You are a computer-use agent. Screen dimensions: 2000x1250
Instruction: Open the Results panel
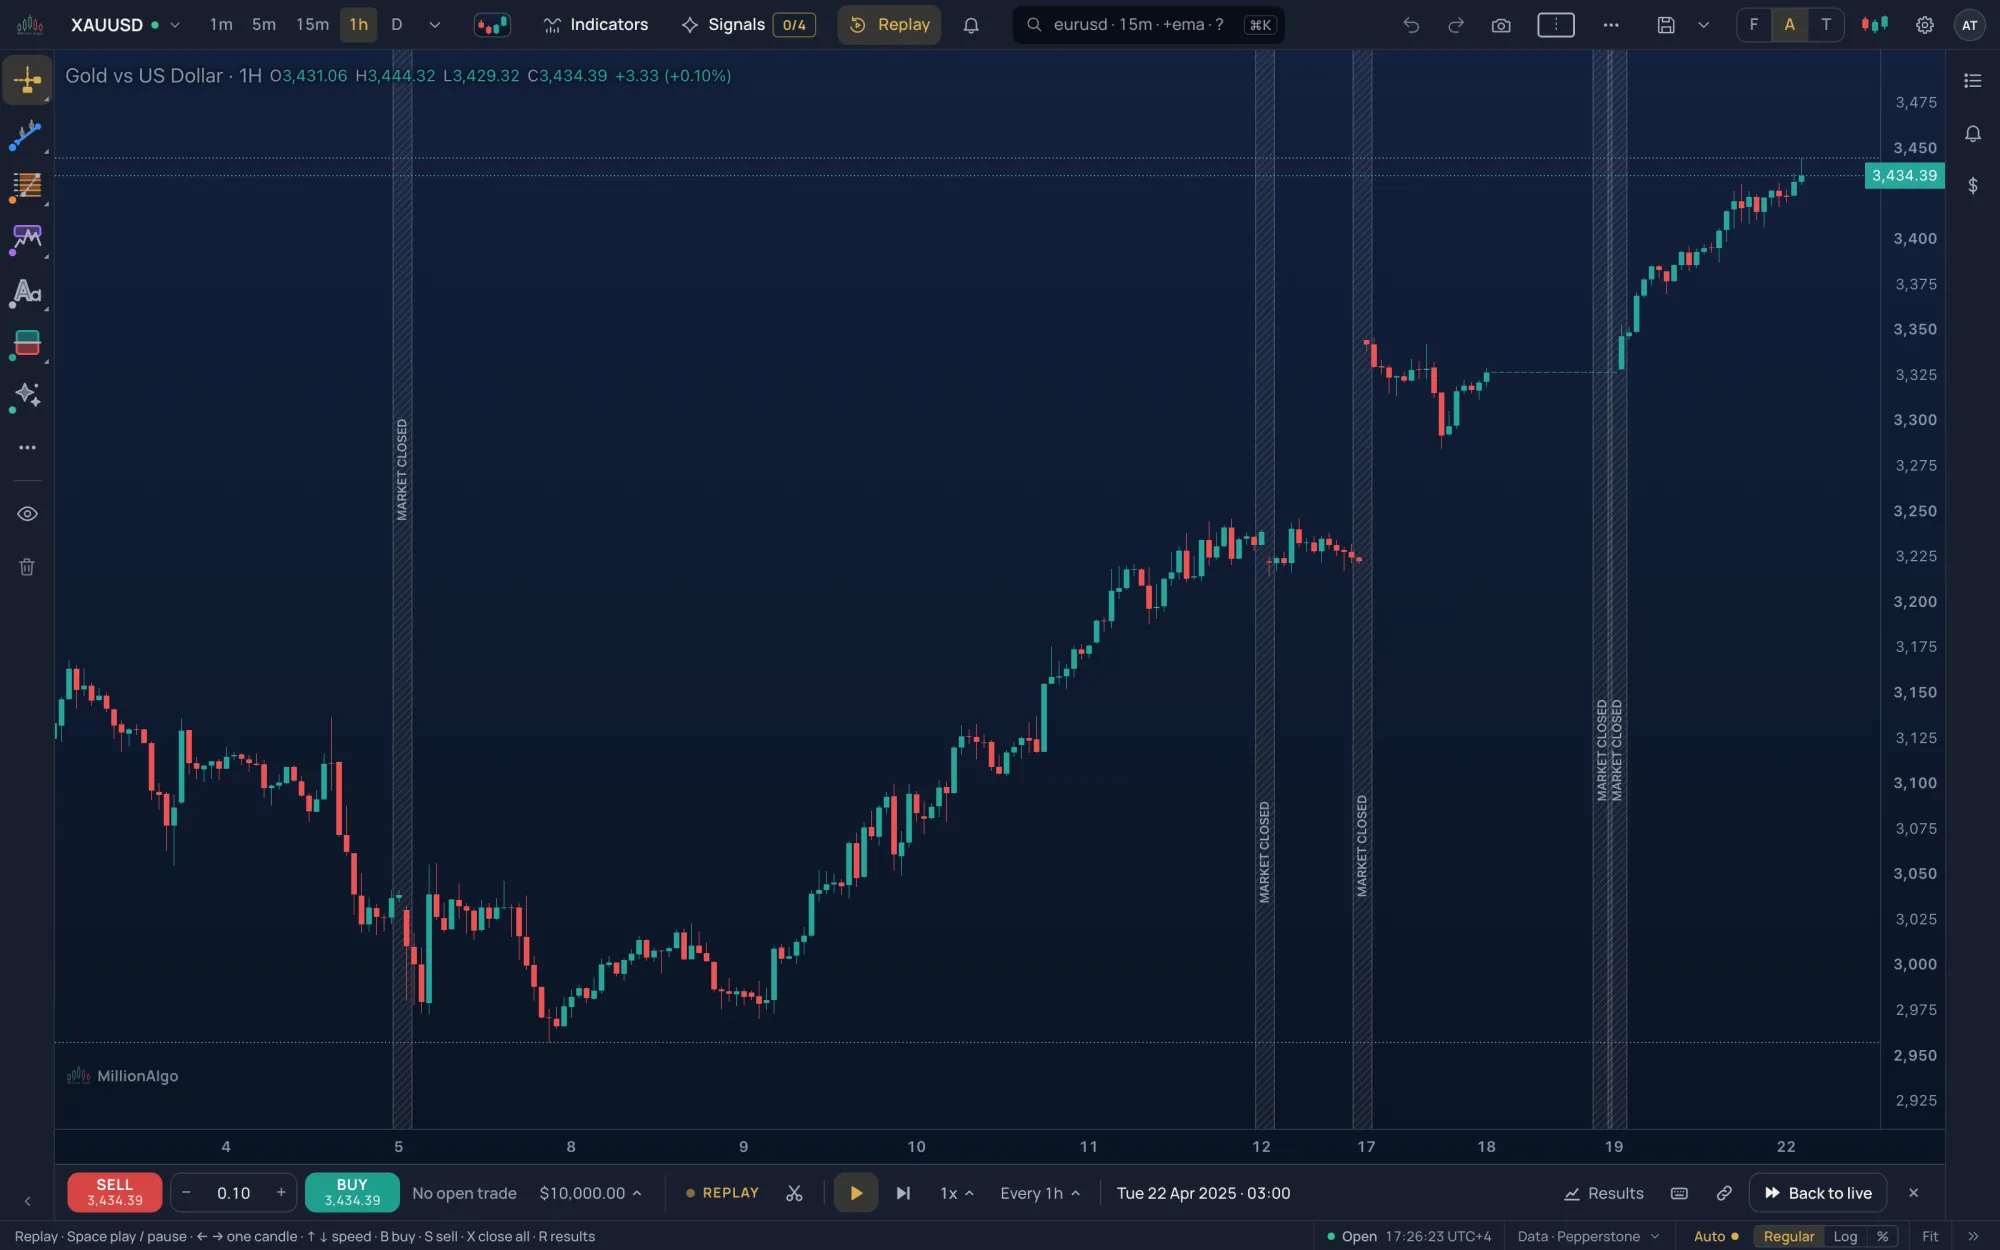[x=1604, y=1193]
